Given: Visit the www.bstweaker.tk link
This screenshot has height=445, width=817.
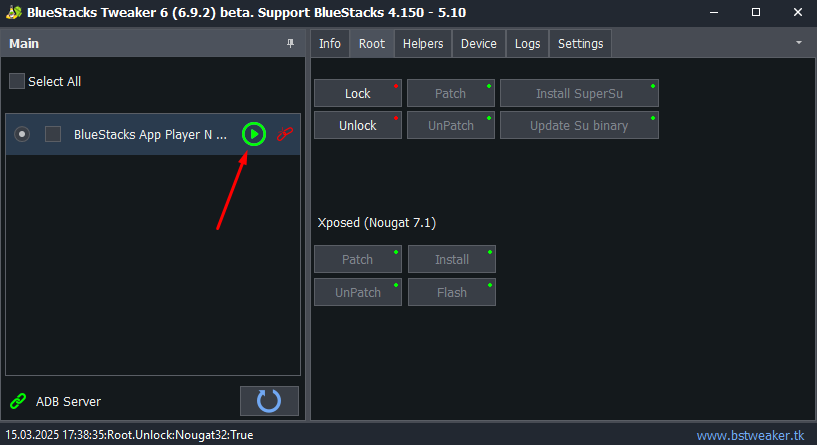Looking at the screenshot, I should (750, 435).
